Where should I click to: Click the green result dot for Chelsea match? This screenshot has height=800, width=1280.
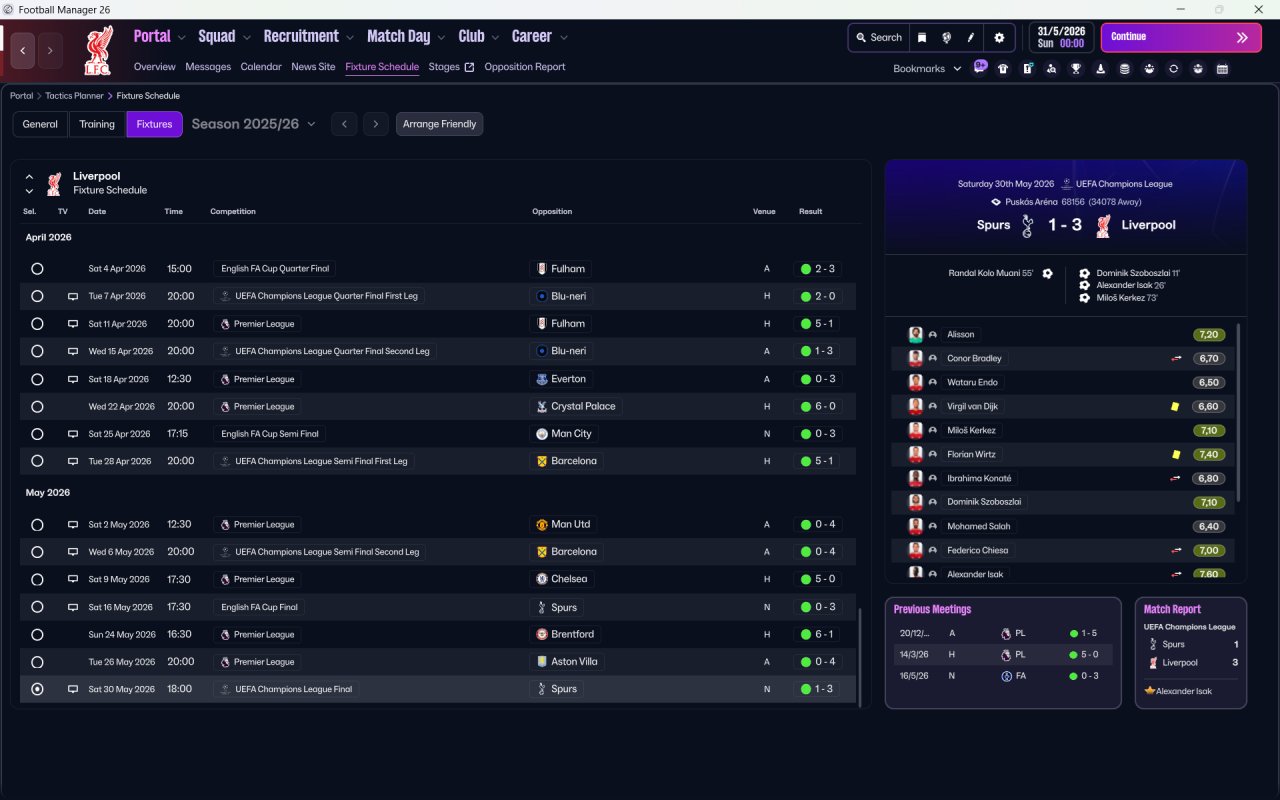tap(805, 579)
